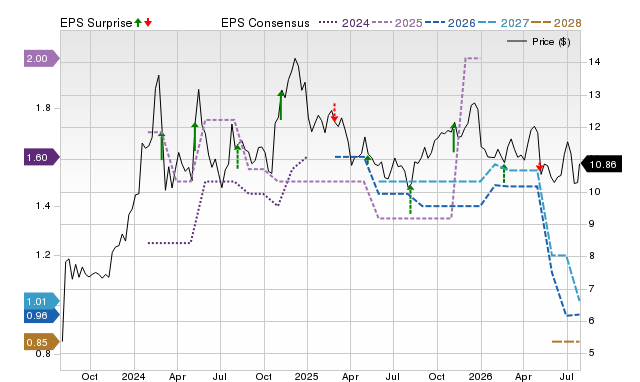Click the Apr label right after 2024
Image resolution: width=640 pixels, height=382 pixels.
177,376
